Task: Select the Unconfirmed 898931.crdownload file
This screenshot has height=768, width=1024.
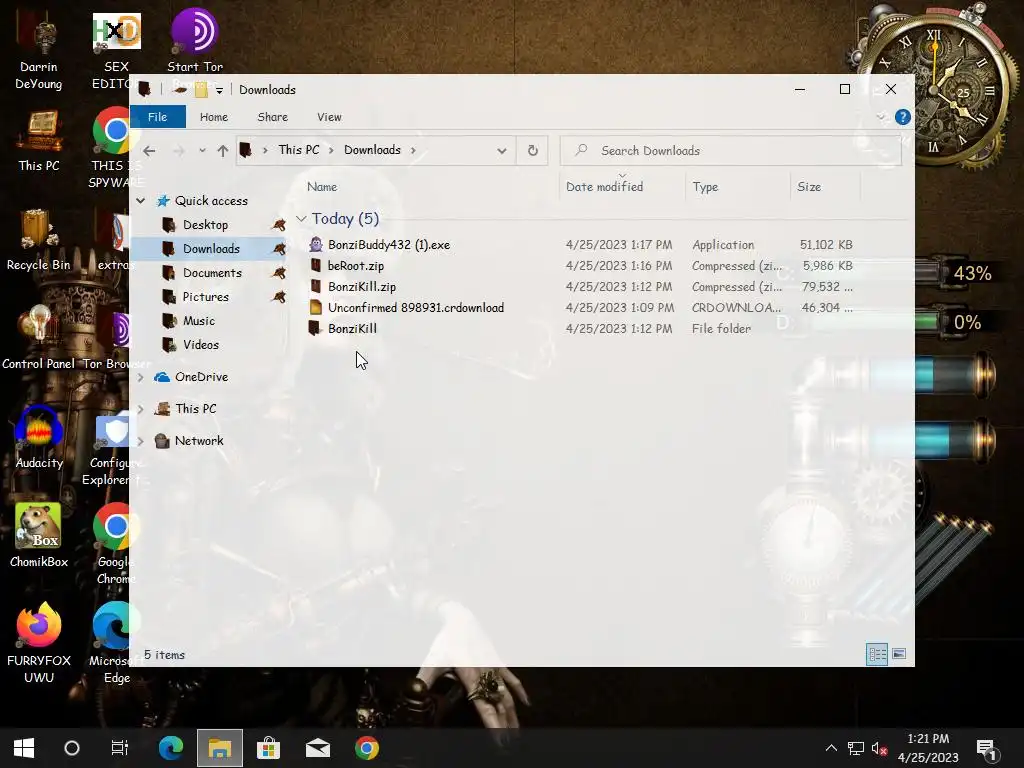Action: (415, 308)
